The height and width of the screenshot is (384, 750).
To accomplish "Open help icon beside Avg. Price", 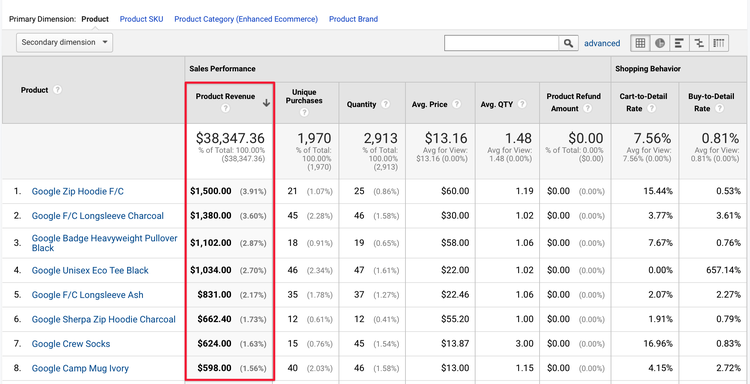I will tap(456, 104).
